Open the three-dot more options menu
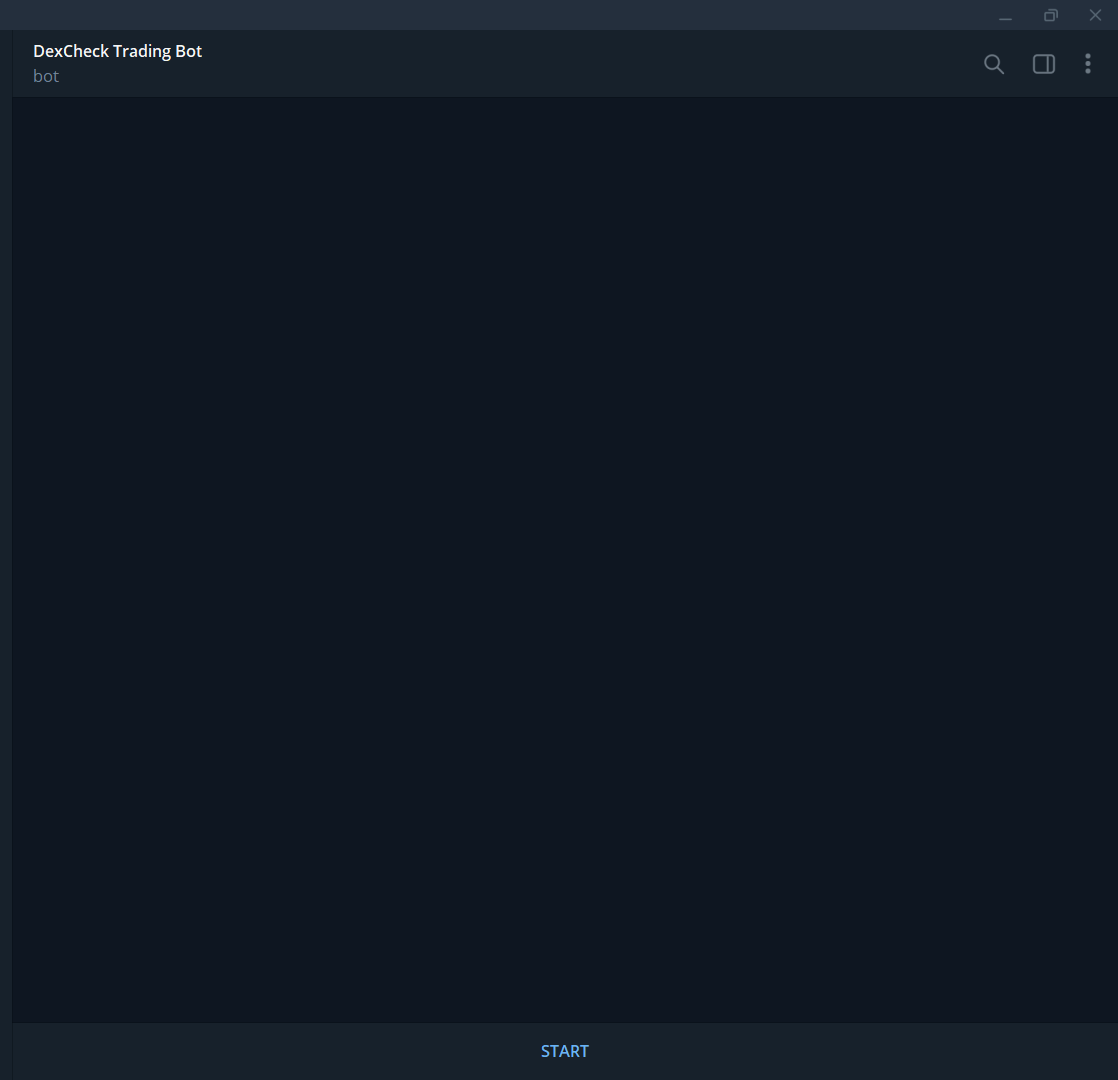The height and width of the screenshot is (1080, 1118). click(x=1087, y=63)
